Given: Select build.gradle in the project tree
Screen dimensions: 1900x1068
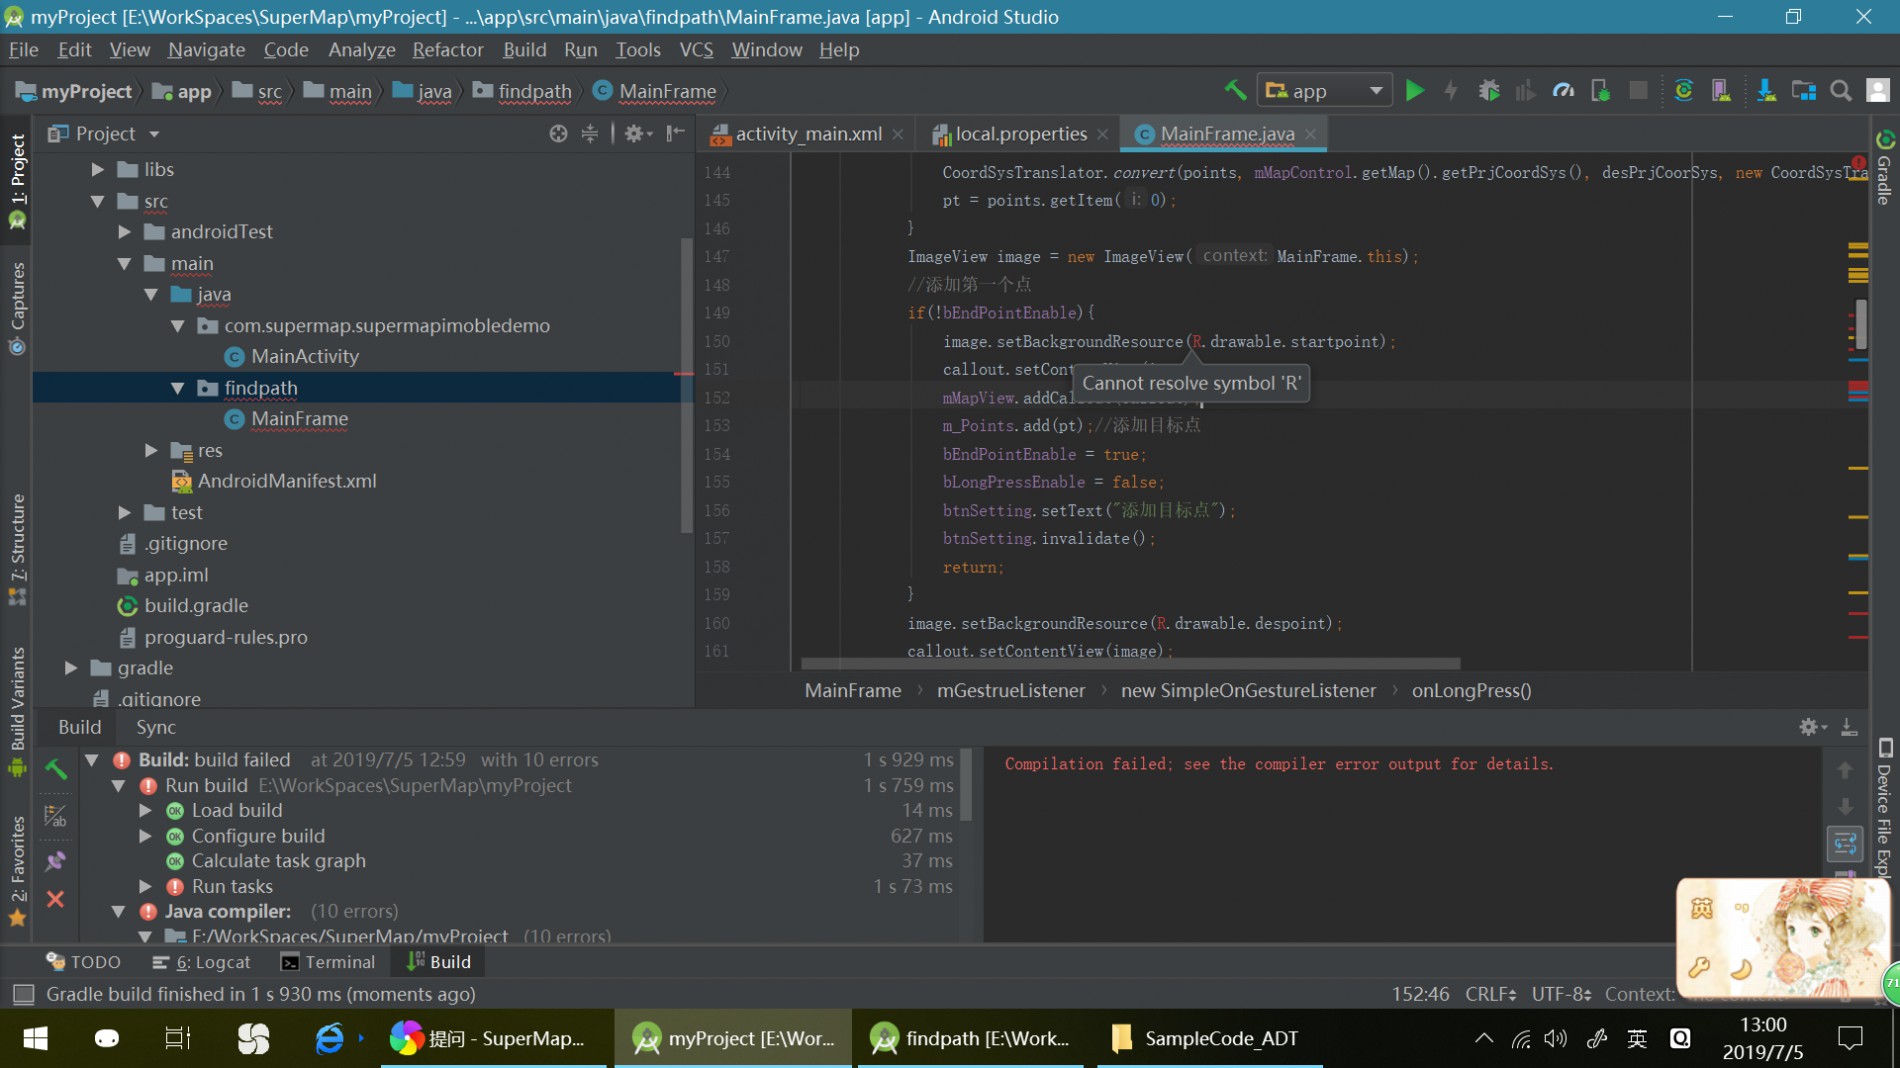Looking at the screenshot, I should tap(196, 606).
